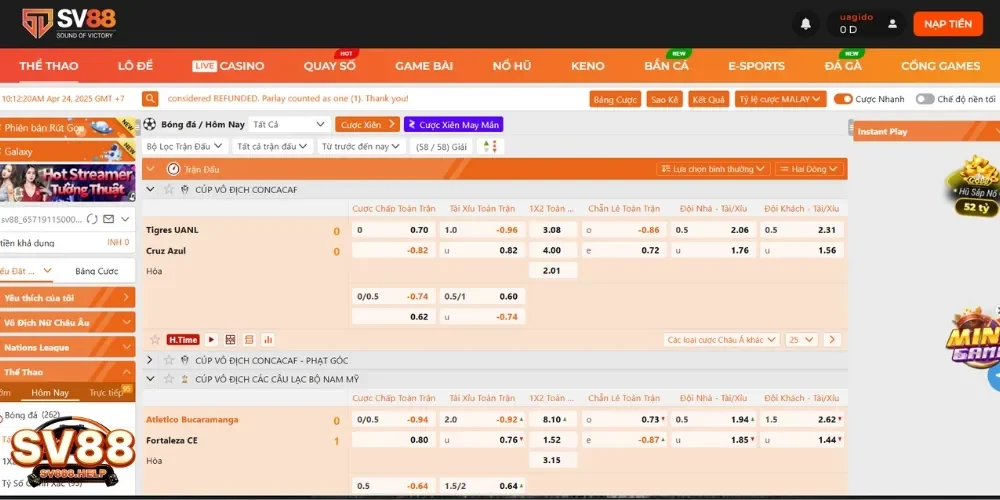Open the statistics bar chart icon
Viewport: 1000px width, 500px height.
coord(268,340)
